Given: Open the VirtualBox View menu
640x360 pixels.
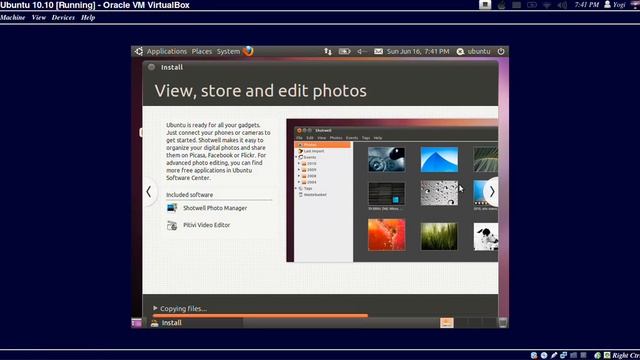Looking at the screenshot, I should (39, 18).
